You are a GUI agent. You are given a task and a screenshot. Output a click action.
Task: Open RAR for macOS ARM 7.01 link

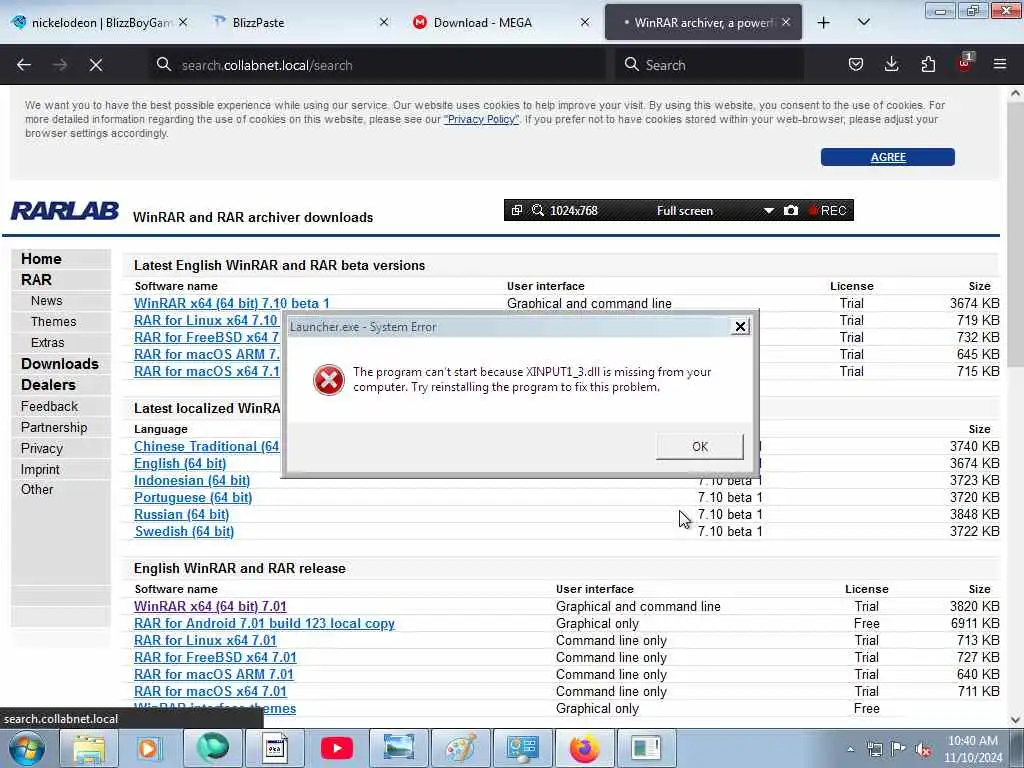pyautogui.click(x=214, y=674)
